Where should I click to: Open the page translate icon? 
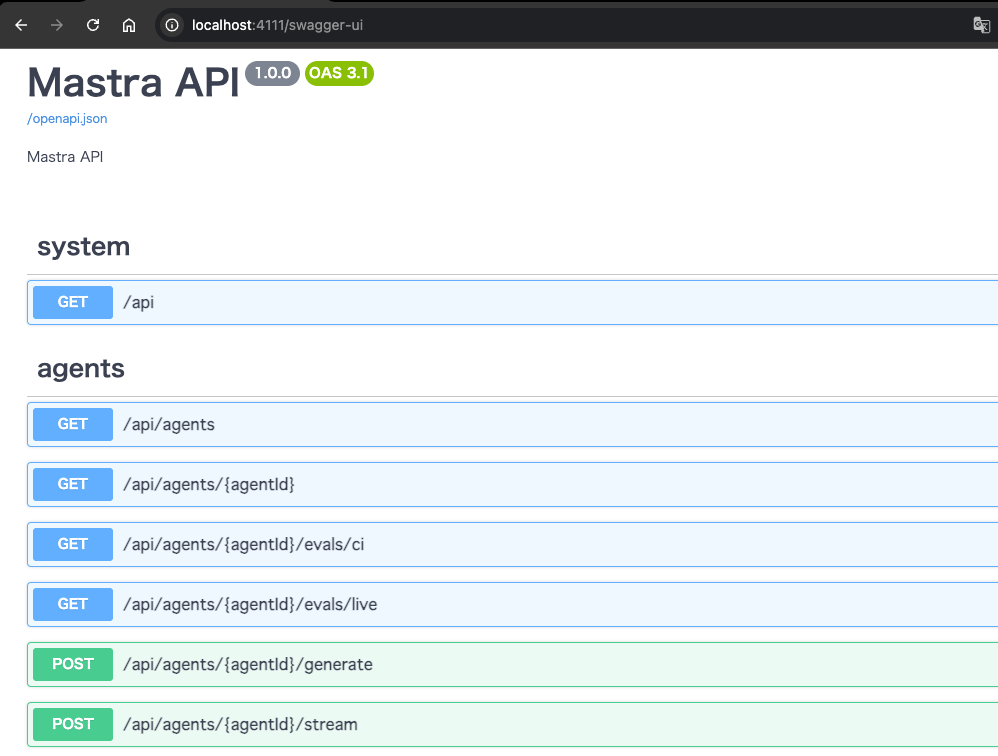coord(981,25)
